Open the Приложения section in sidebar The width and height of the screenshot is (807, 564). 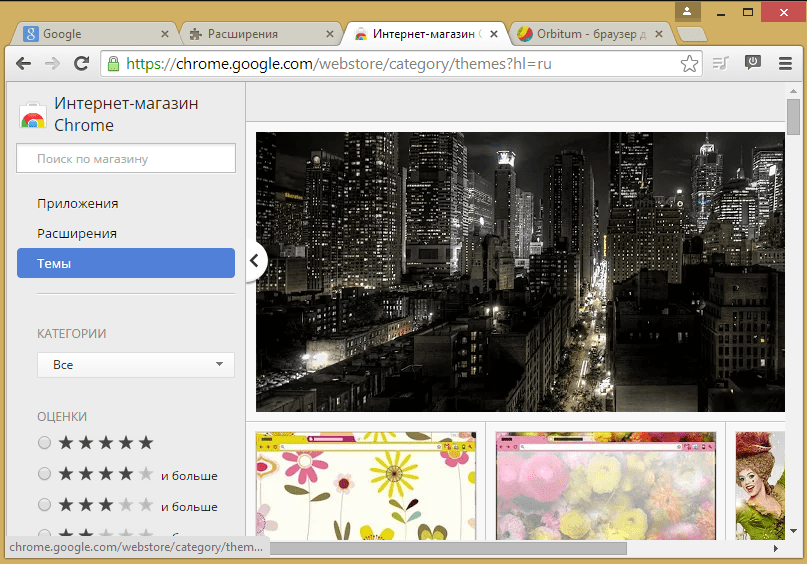click(x=78, y=203)
